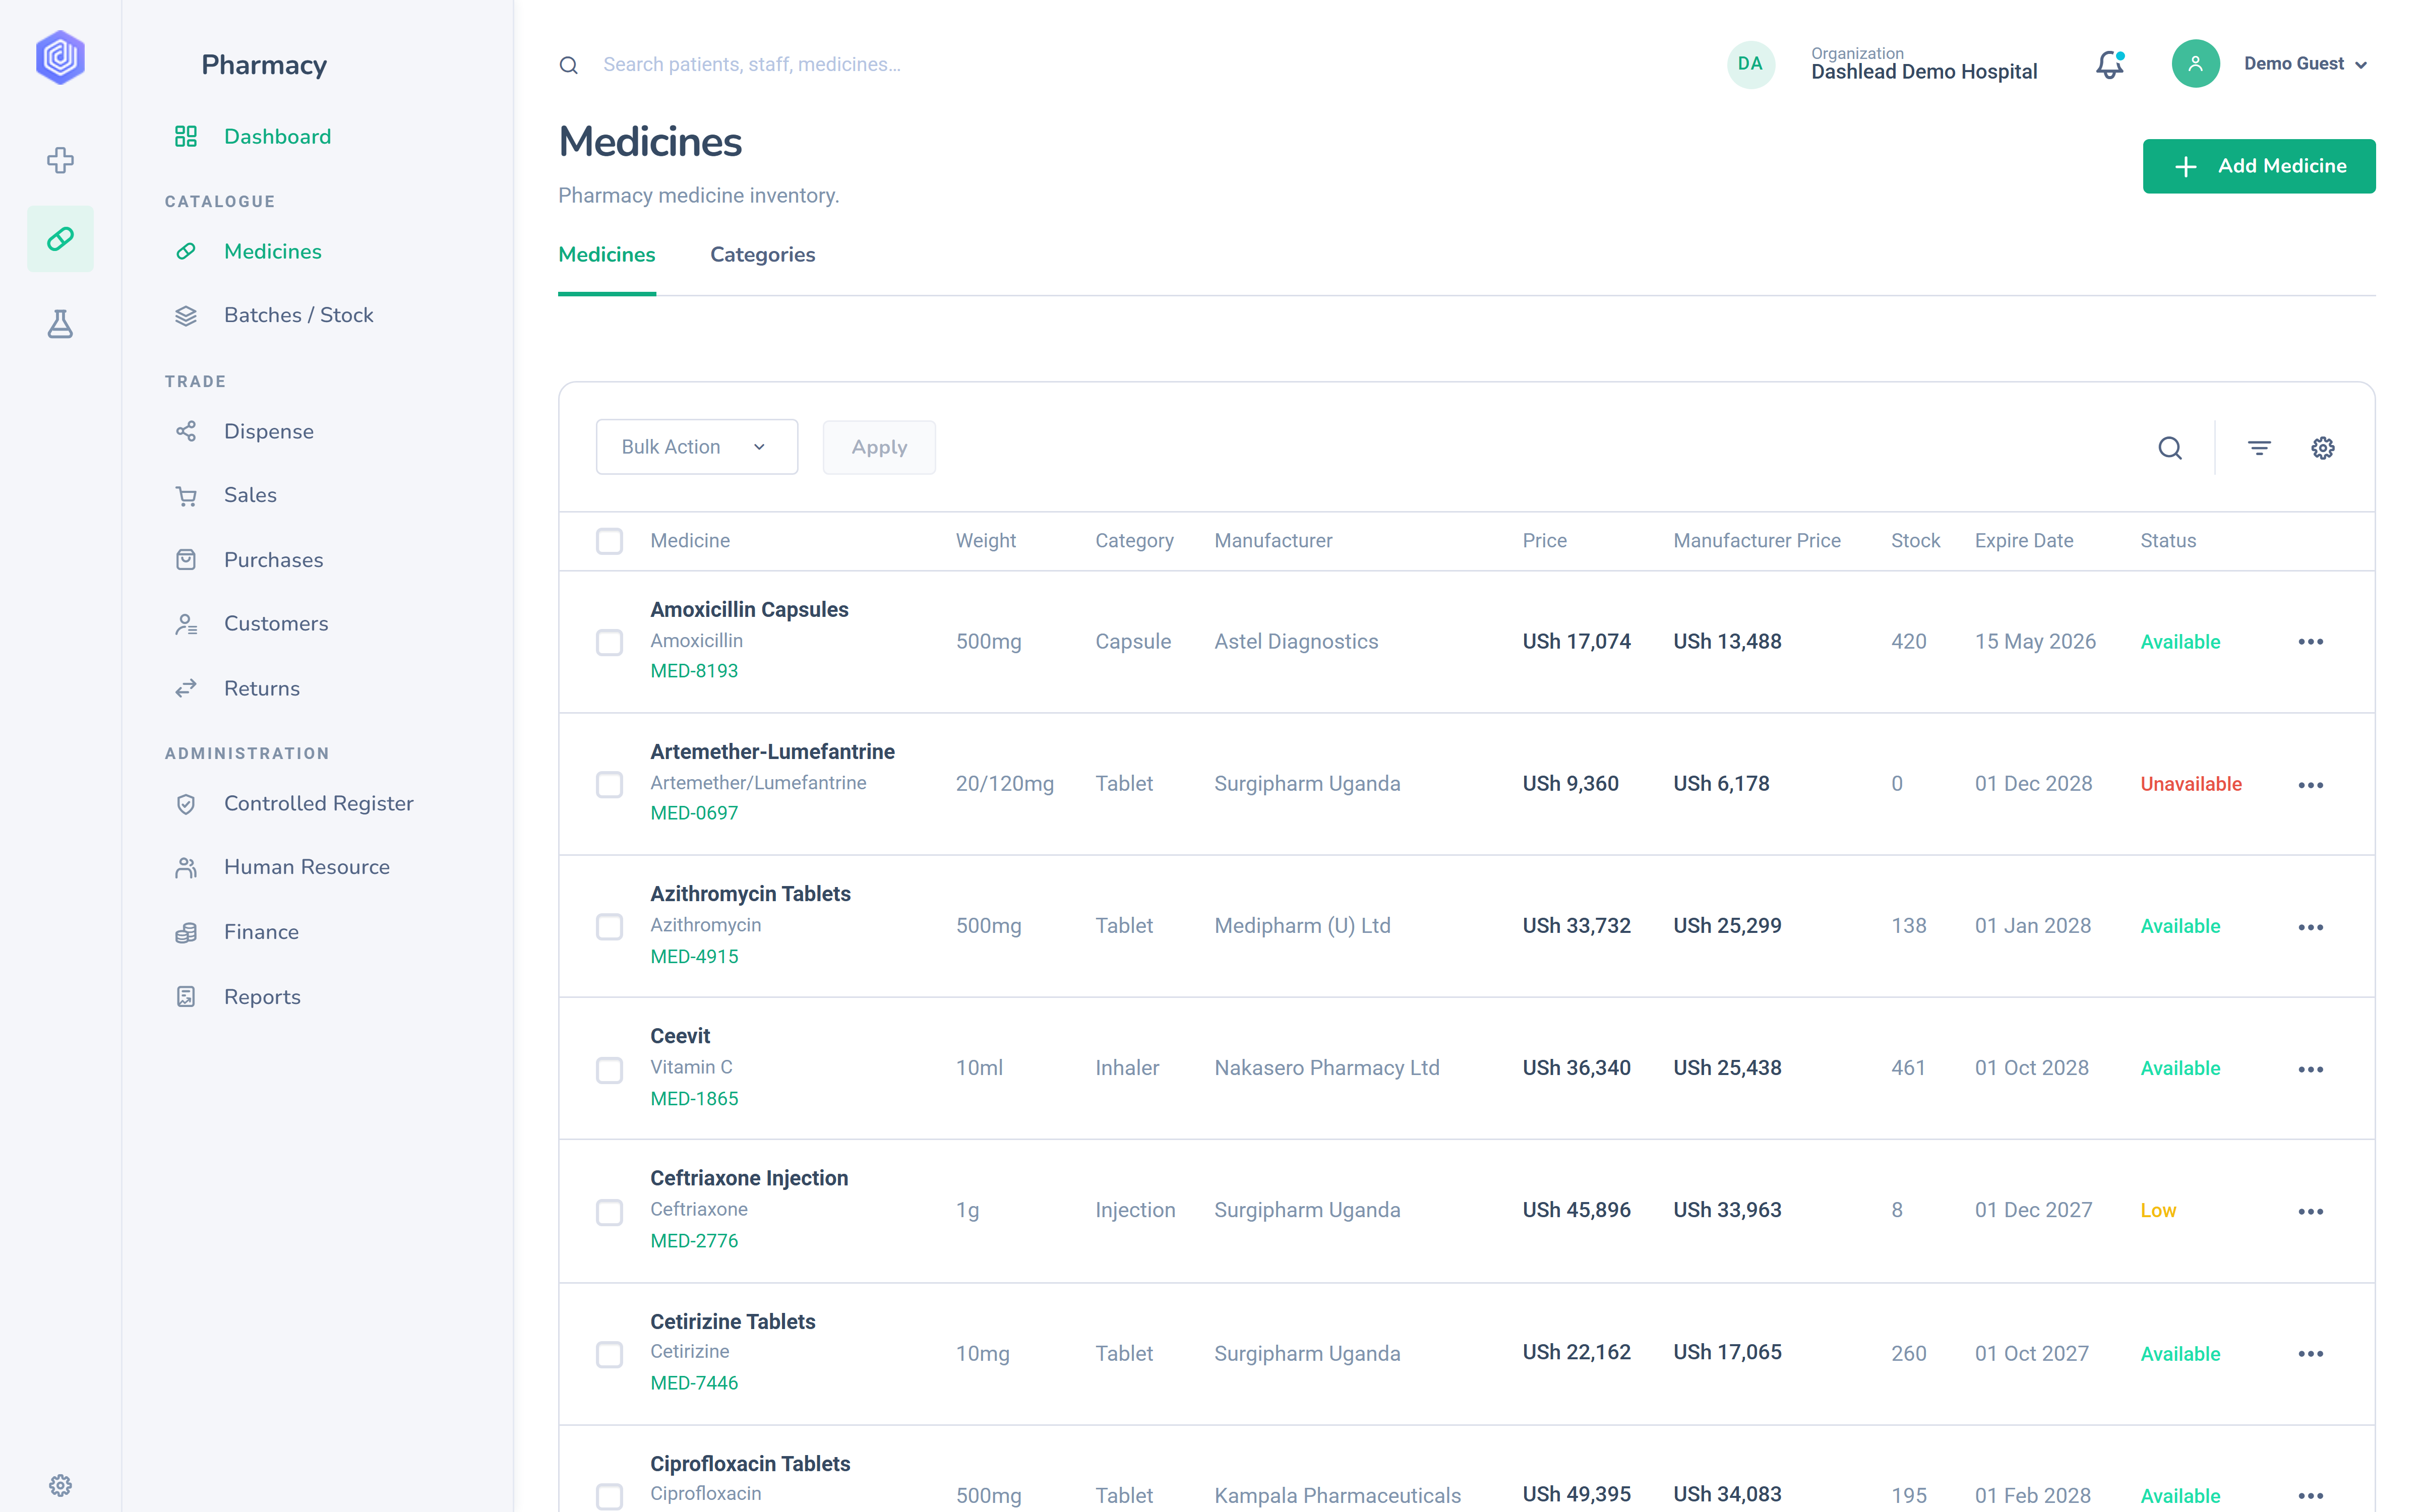Expand the Bulk Action dropdown
Screen dimensions: 2420x1512
(x=697, y=447)
